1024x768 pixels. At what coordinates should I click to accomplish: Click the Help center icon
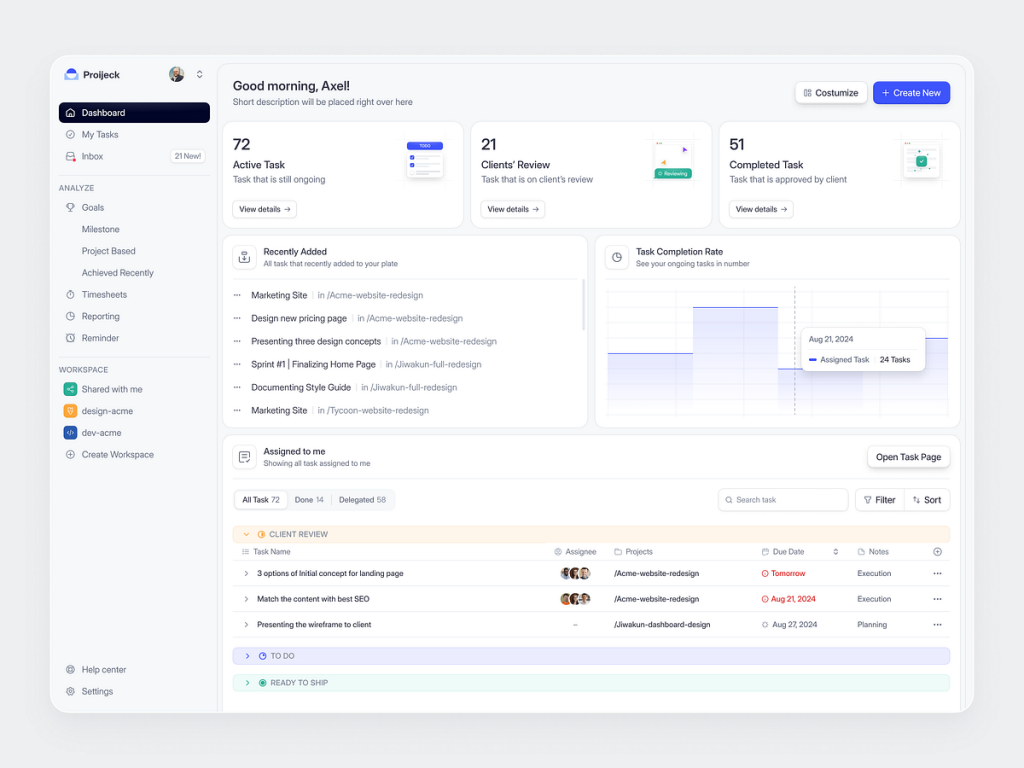(70, 670)
